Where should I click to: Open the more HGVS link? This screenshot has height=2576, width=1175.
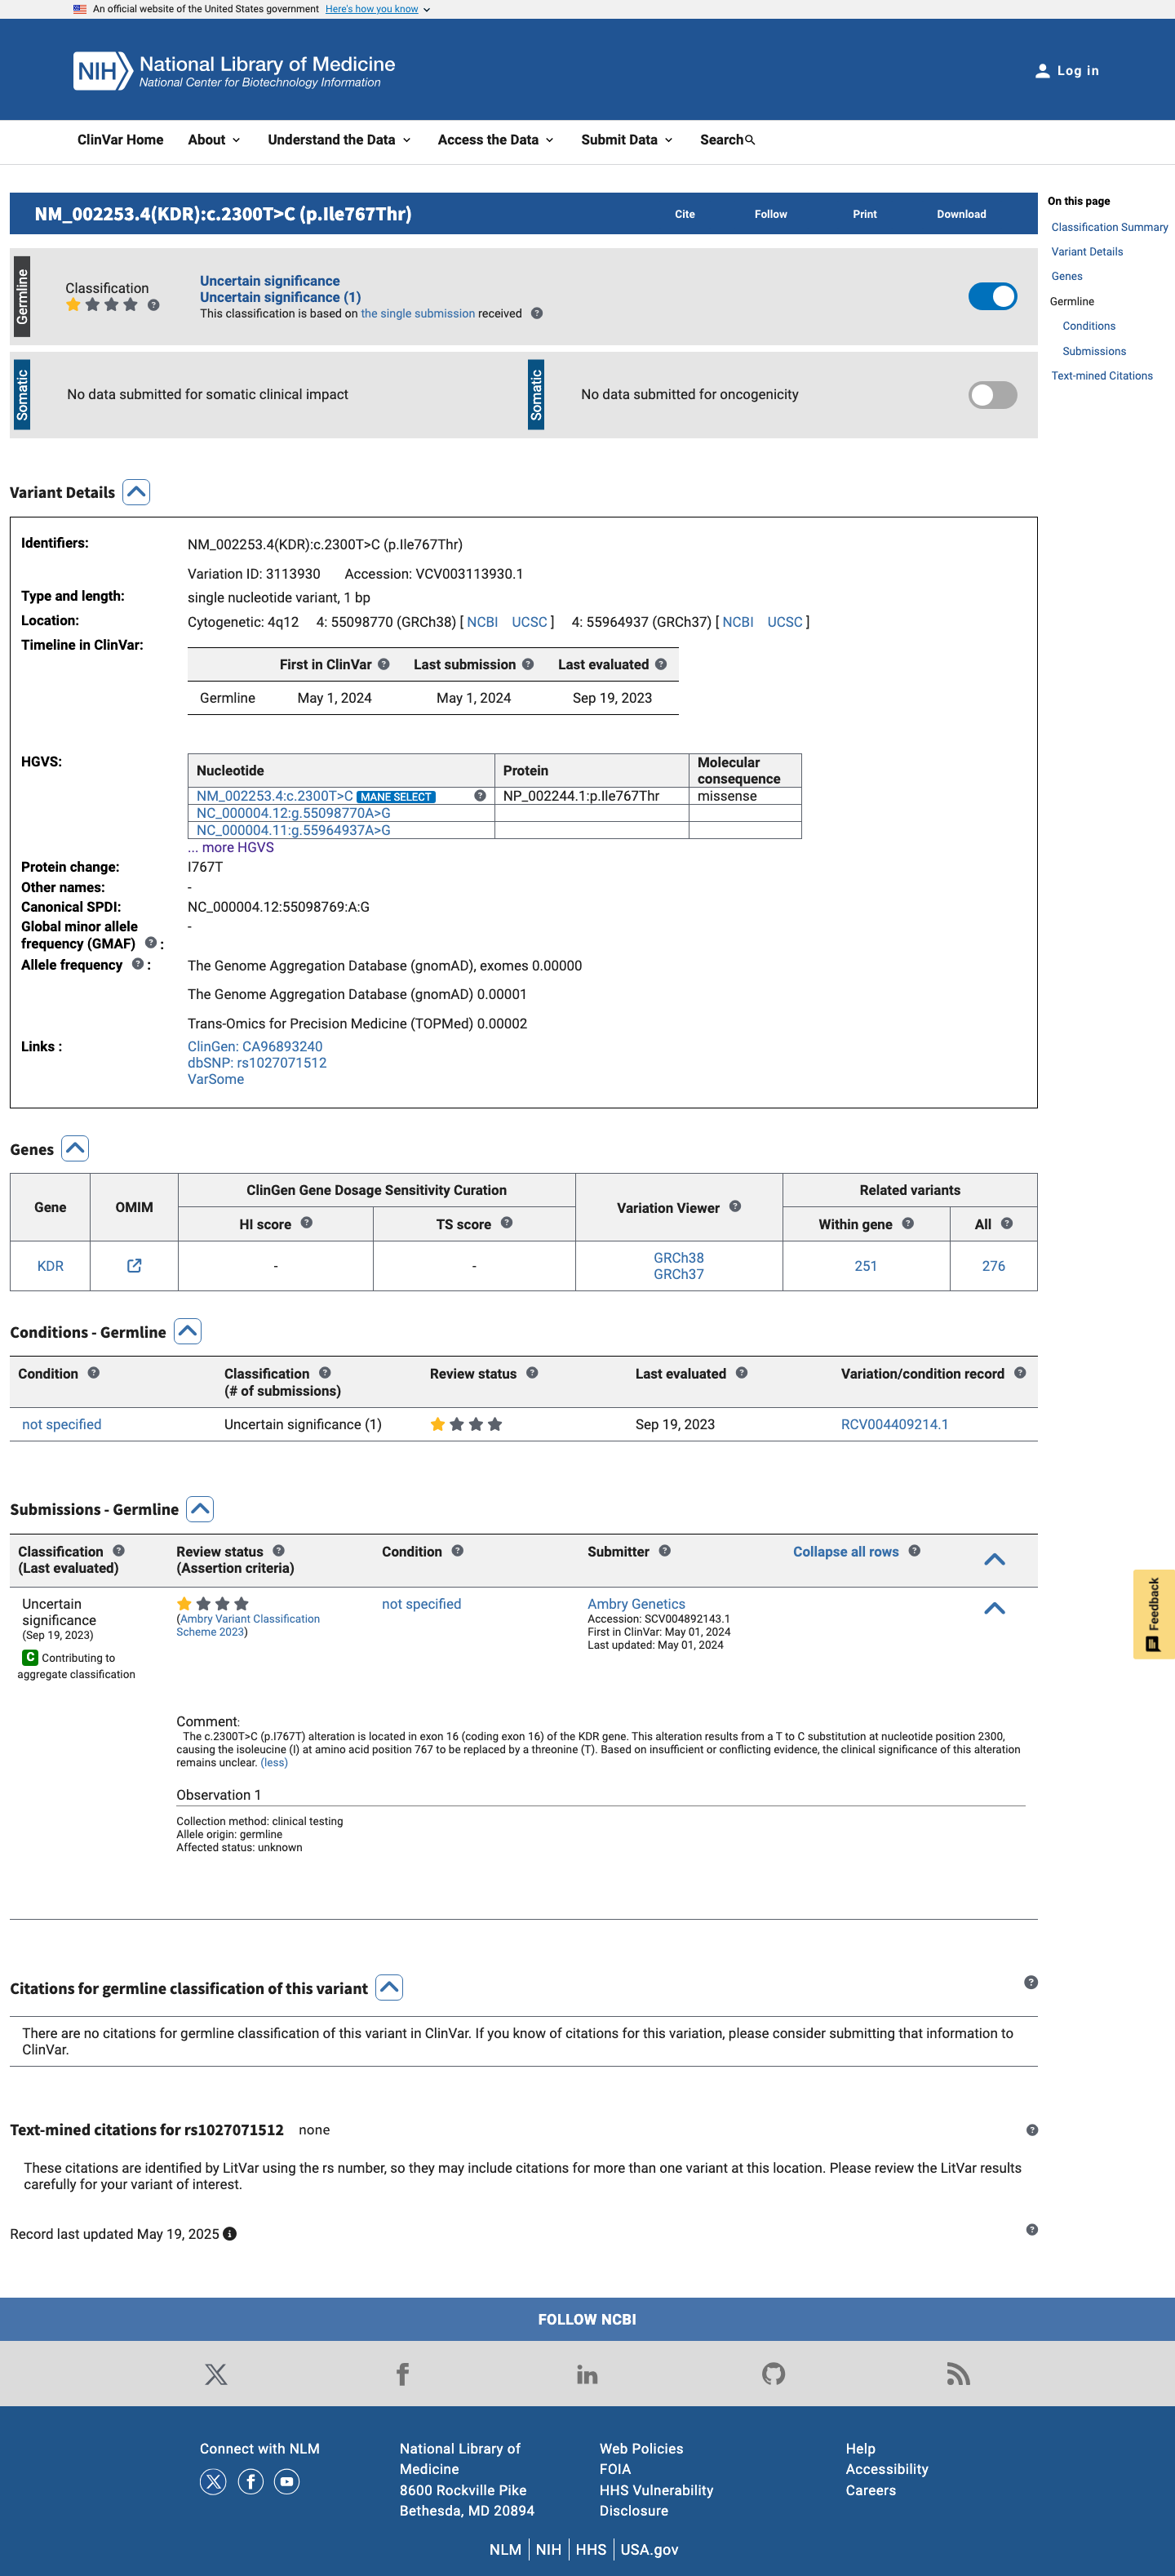point(231,847)
